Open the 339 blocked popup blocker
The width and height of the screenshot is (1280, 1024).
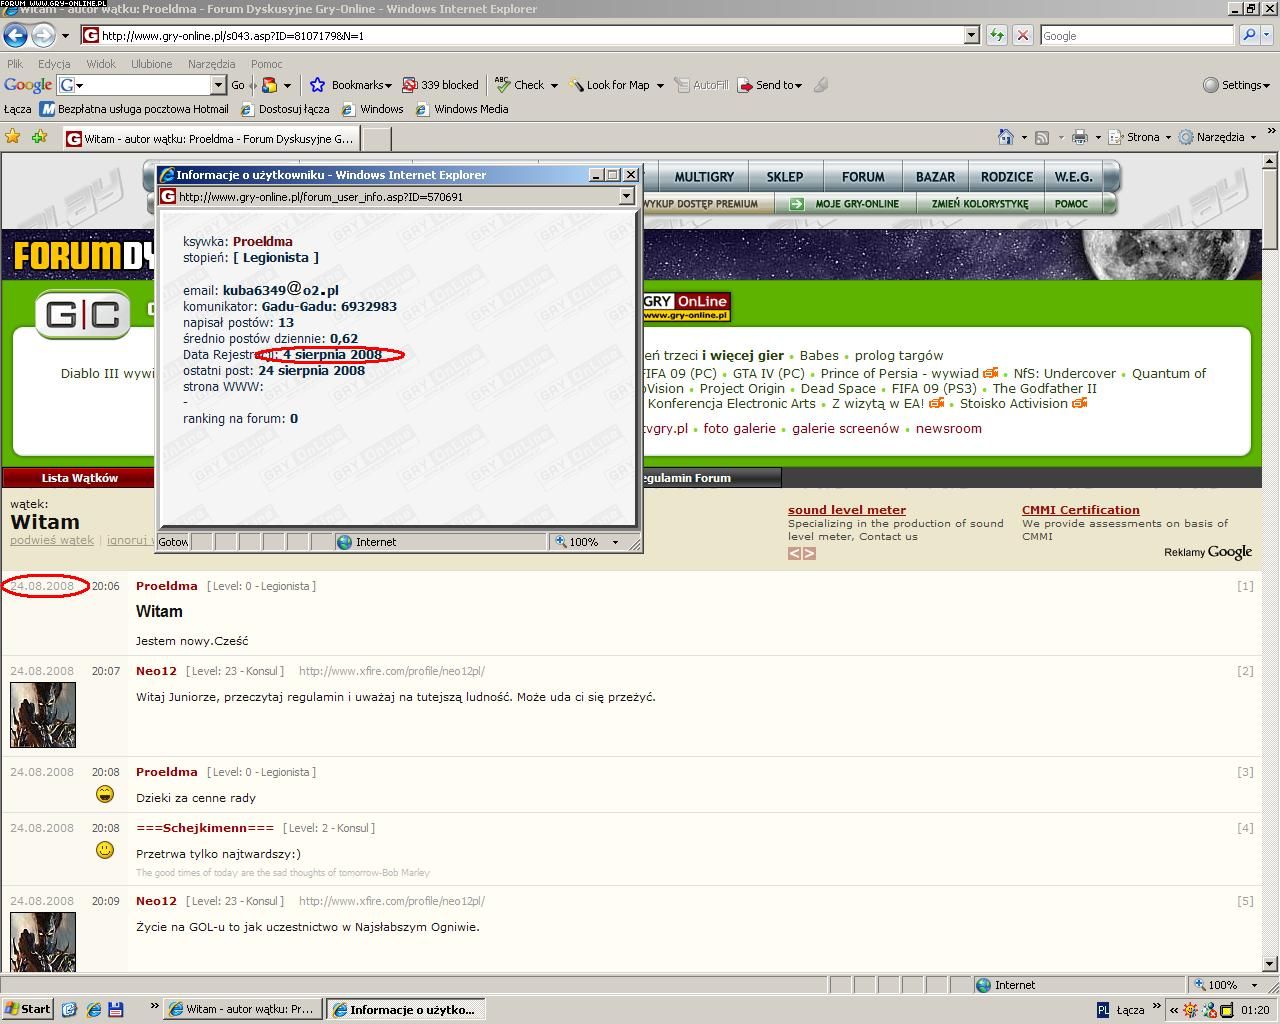click(x=440, y=85)
